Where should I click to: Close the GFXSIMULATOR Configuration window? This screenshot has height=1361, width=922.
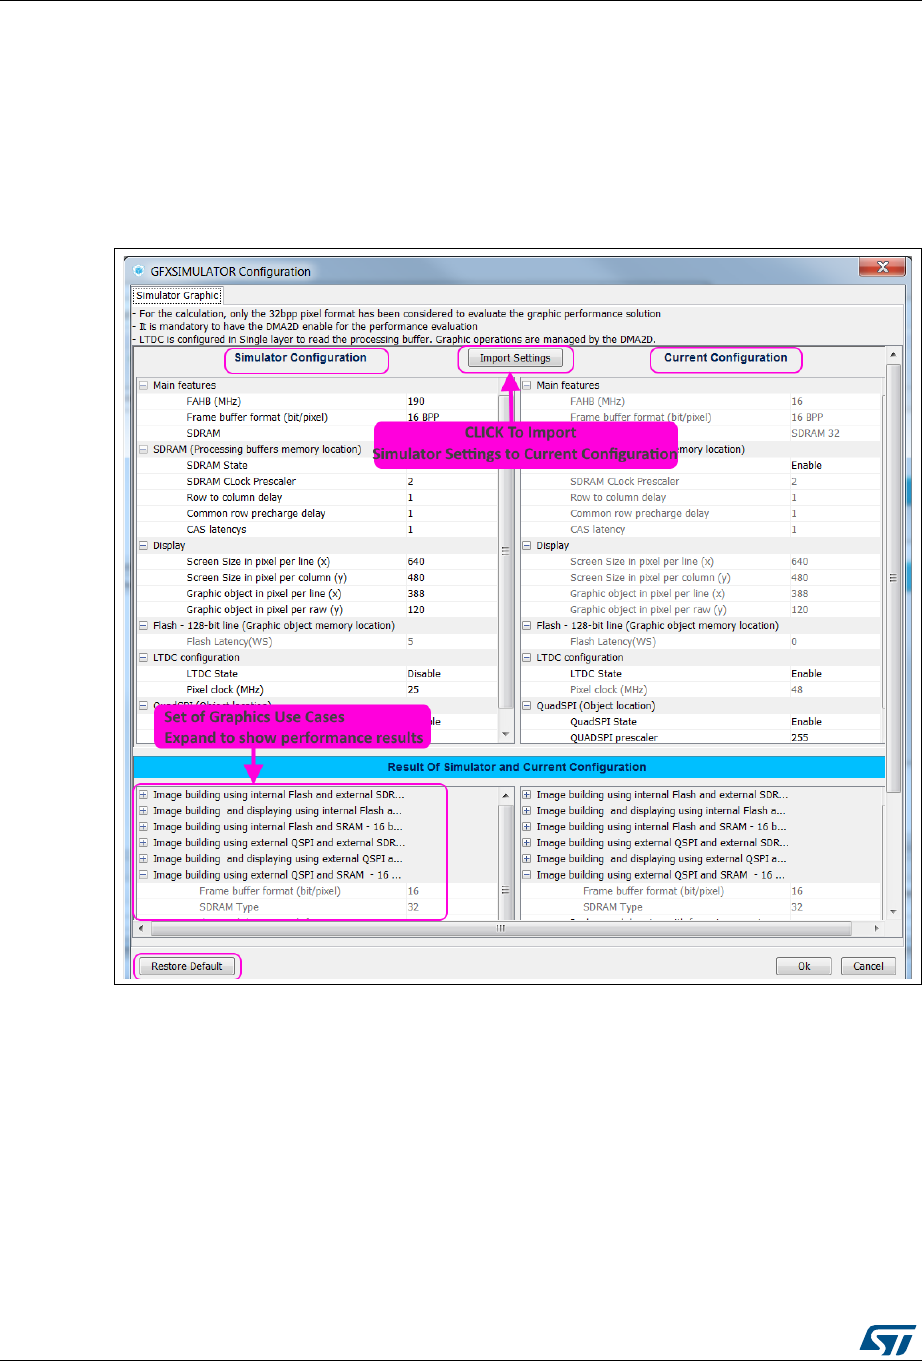881,269
